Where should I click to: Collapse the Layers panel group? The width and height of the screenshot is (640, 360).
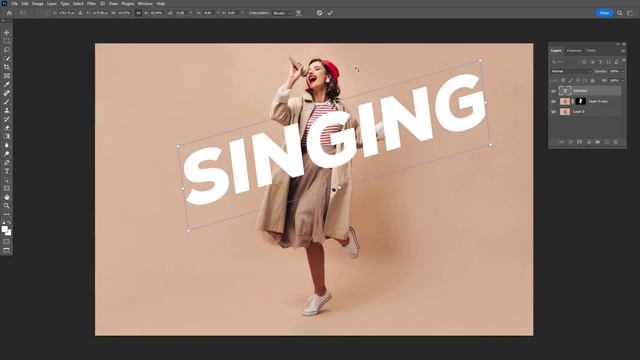point(618,44)
